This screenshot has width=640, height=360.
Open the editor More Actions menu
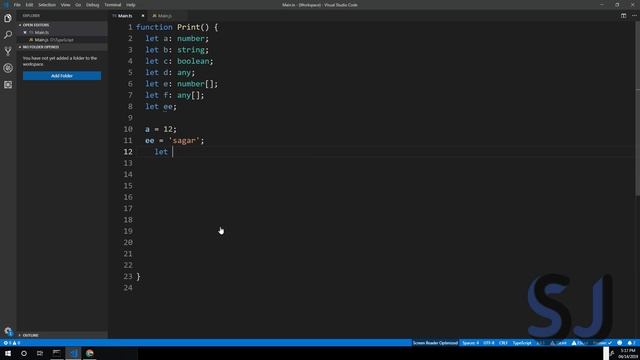pyautogui.click(x=634, y=16)
